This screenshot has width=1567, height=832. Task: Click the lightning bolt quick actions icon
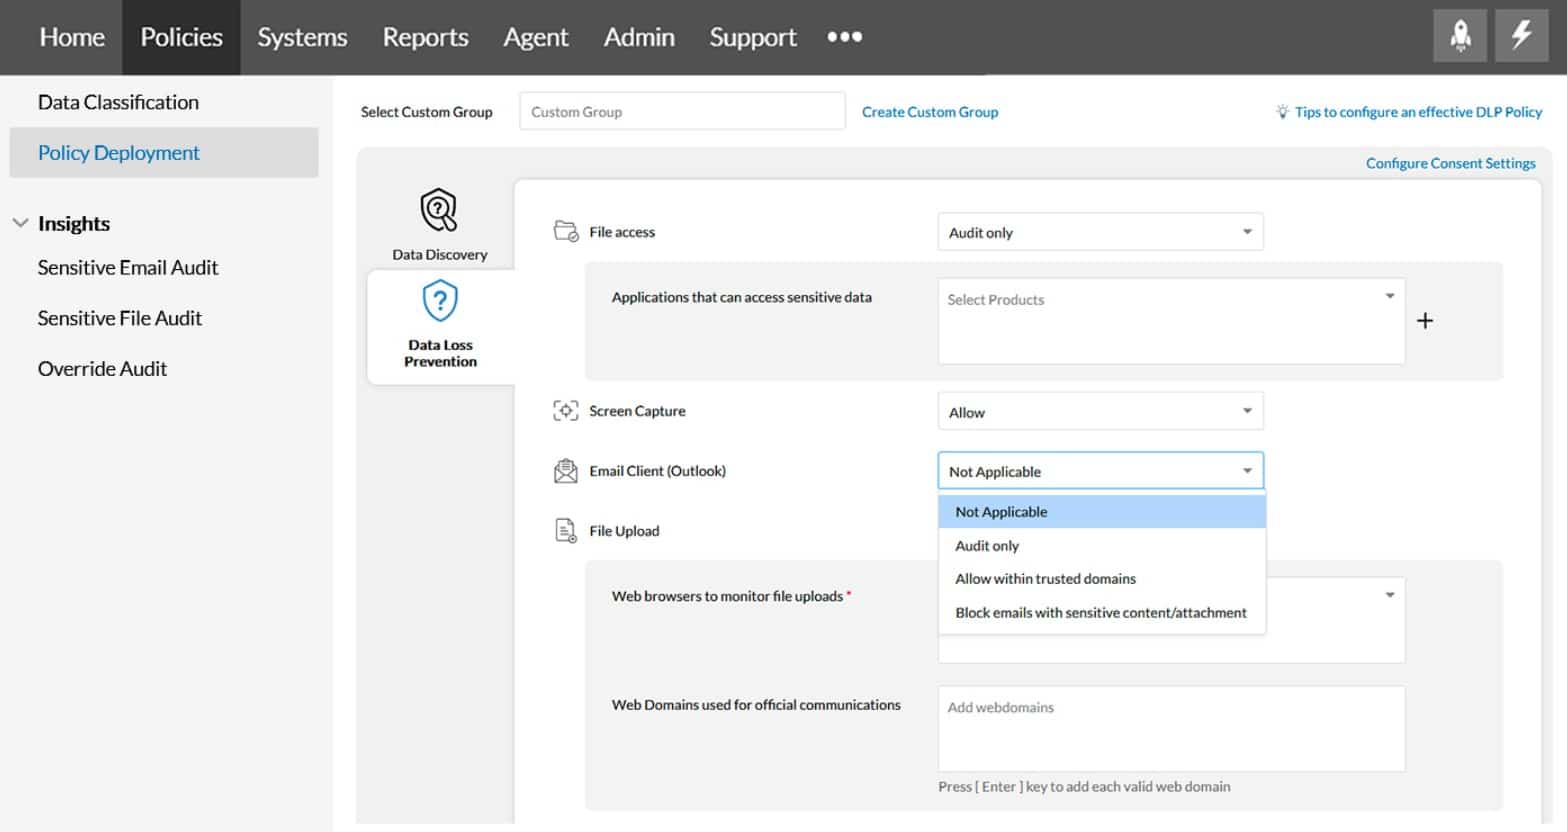(1521, 37)
